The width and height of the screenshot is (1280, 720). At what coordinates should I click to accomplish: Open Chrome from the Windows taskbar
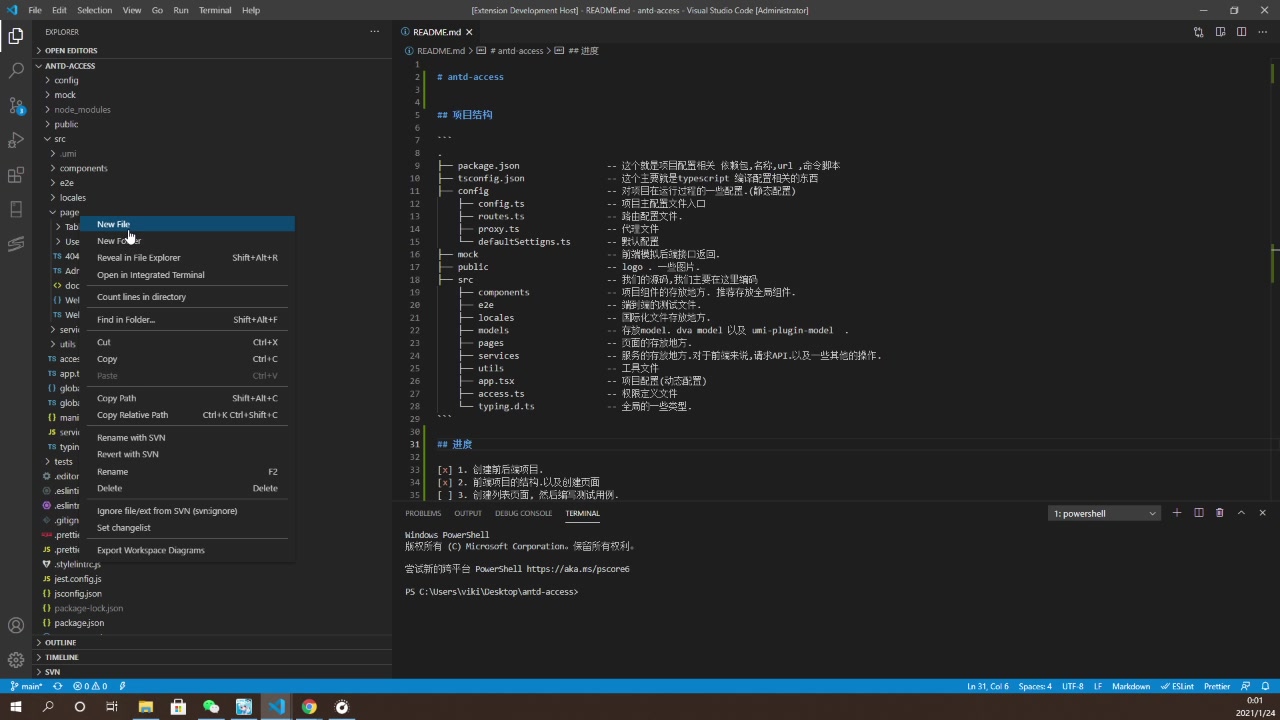coord(309,707)
